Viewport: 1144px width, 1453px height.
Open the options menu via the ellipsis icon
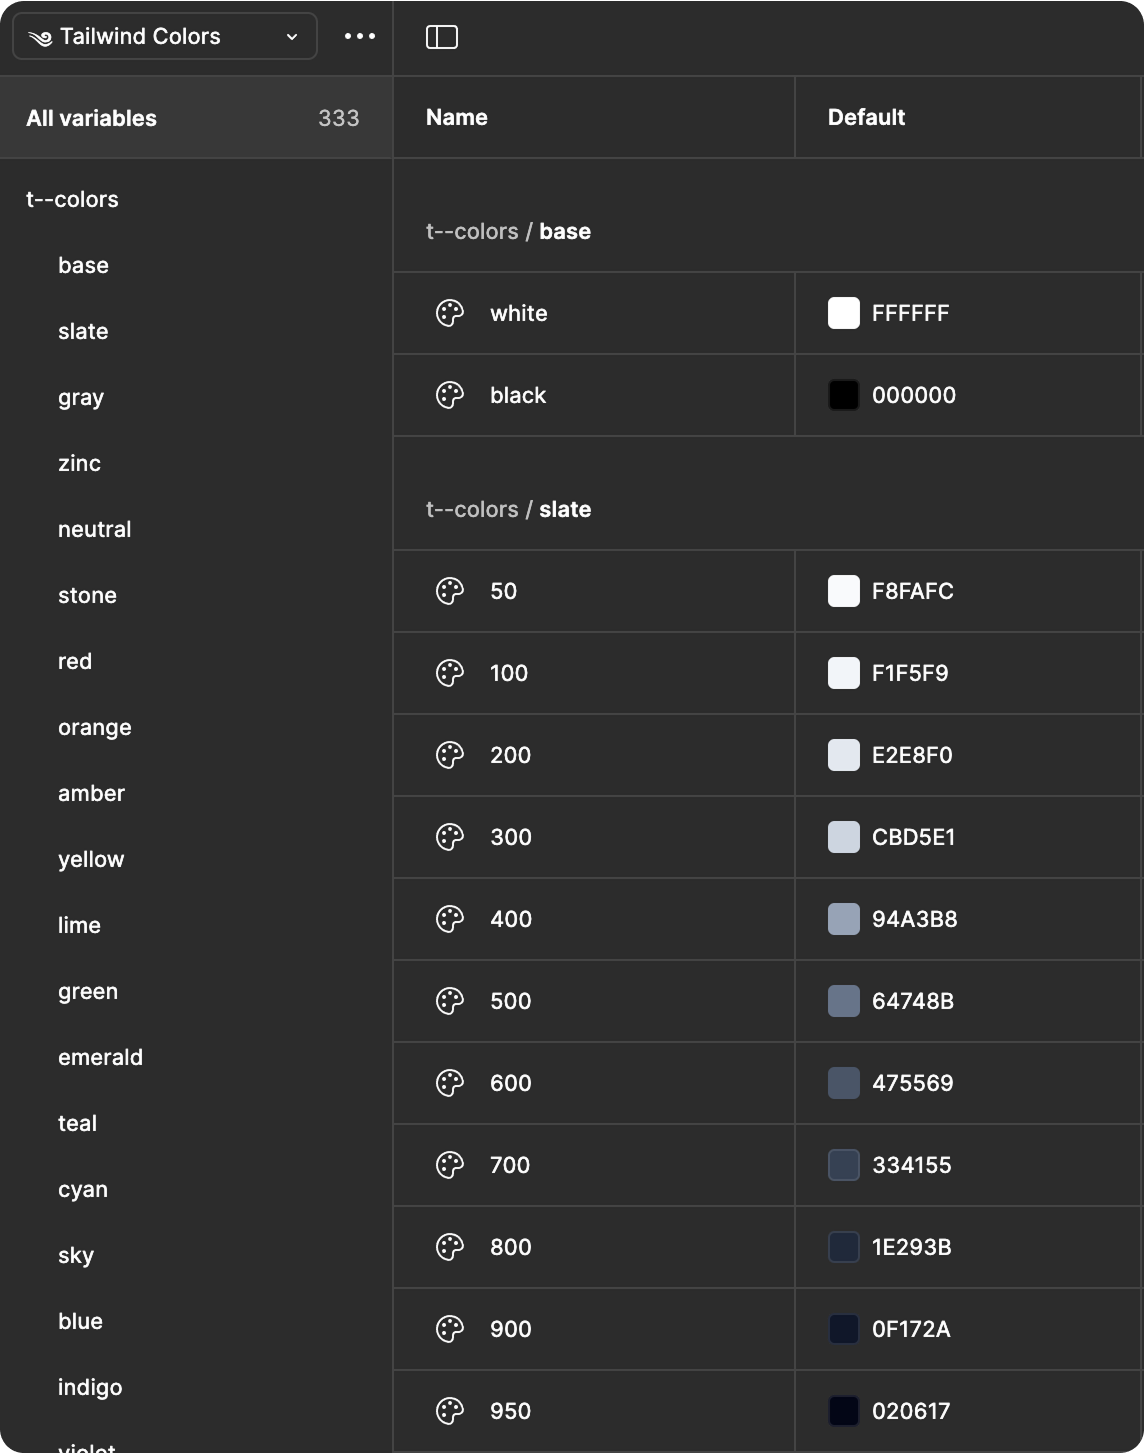pyautogui.click(x=358, y=36)
